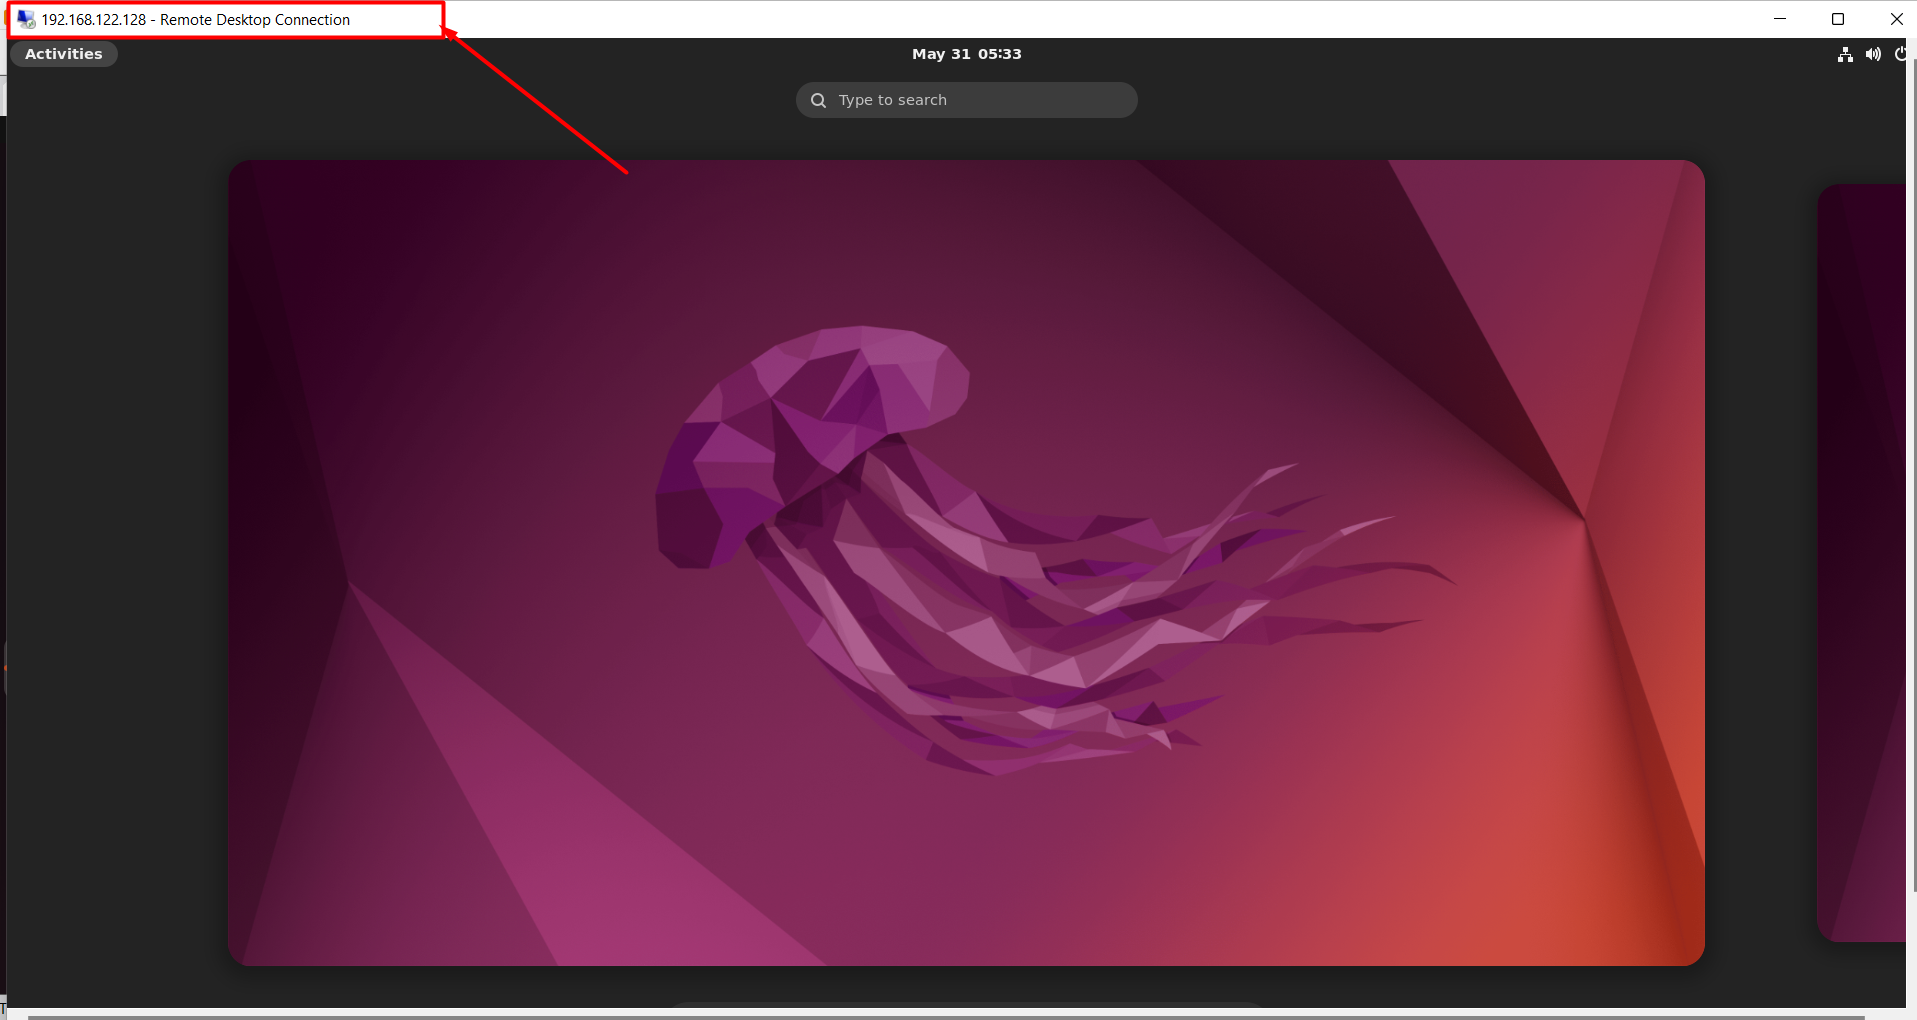Select the jellyfish wallpaper workspace thumbnail
The width and height of the screenshot is (1917, 1020).
point(966,563)
